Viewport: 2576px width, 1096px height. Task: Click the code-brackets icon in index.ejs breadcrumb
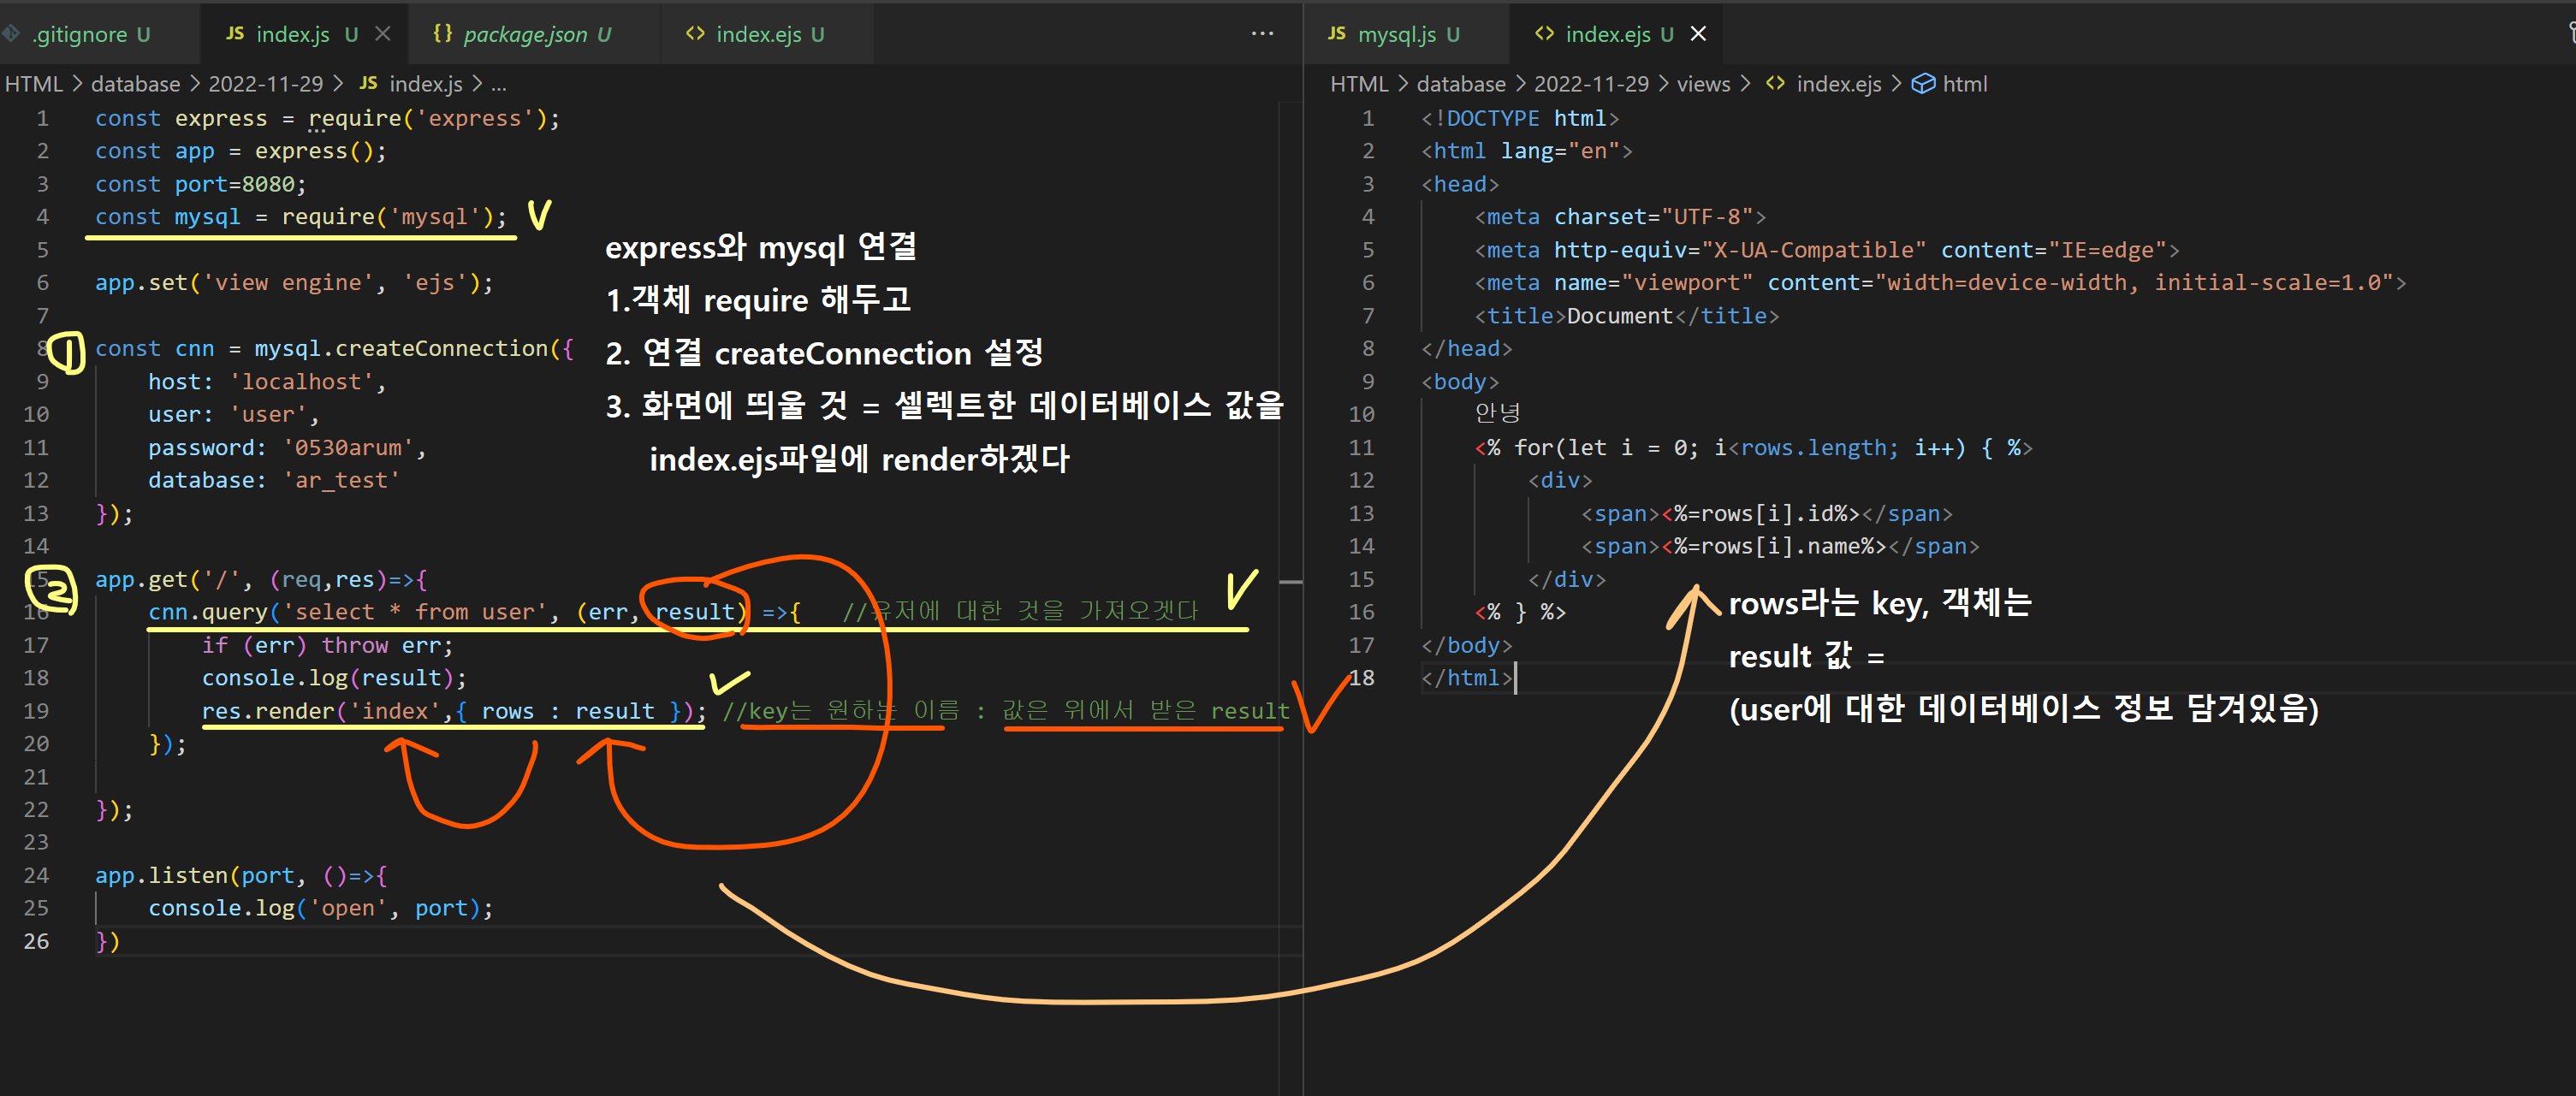point(1775,84)
